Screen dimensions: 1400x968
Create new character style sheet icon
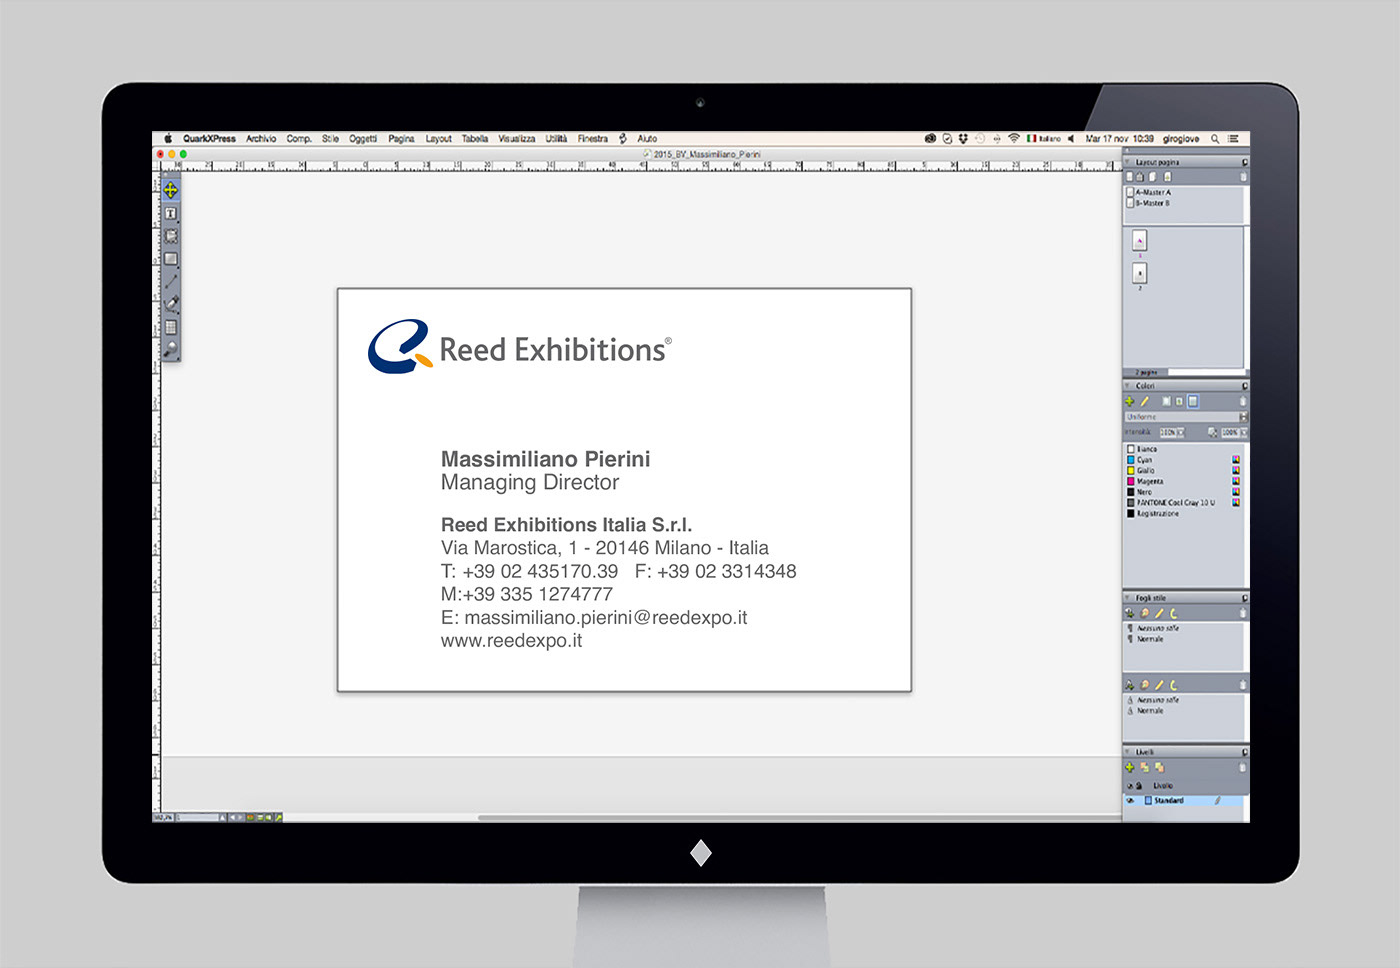point(1130,685)
